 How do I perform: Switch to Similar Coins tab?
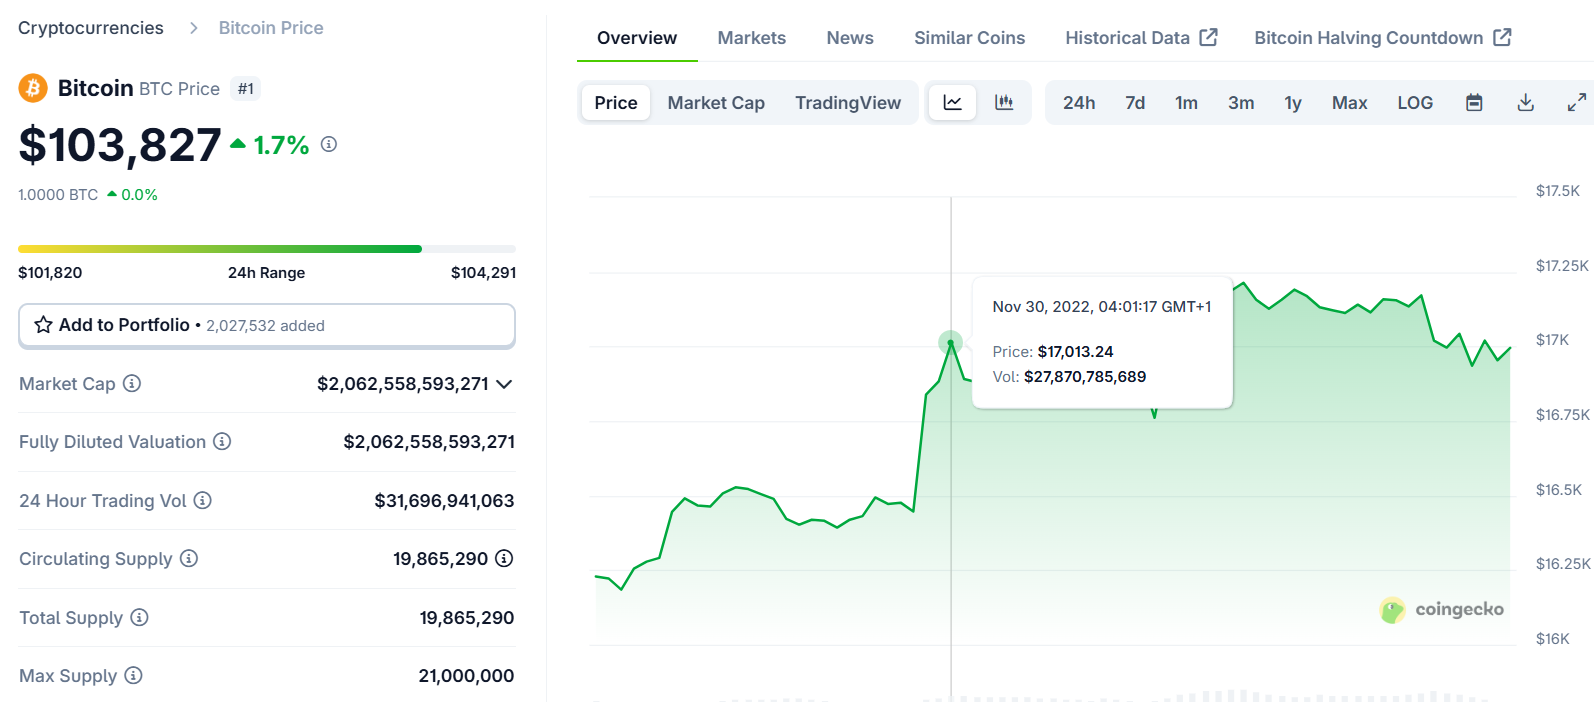969,38
